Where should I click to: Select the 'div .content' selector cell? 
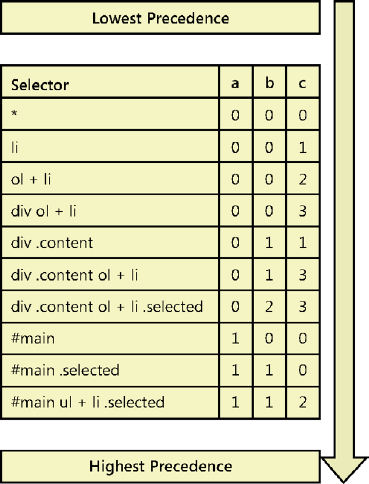click(110, 243)
